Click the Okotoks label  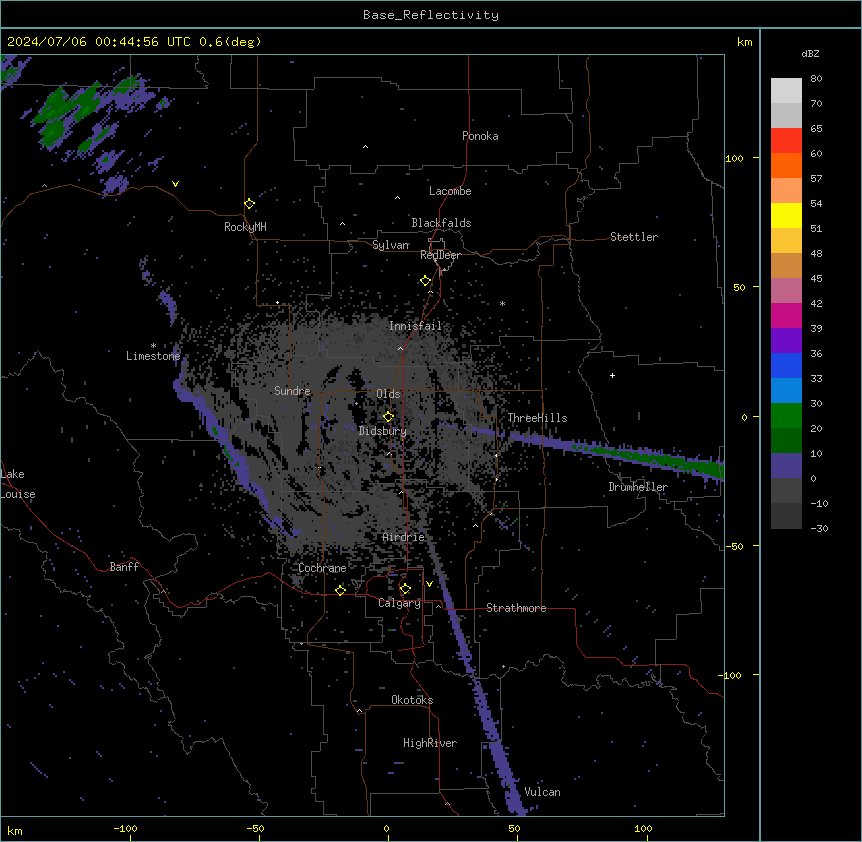412,700
